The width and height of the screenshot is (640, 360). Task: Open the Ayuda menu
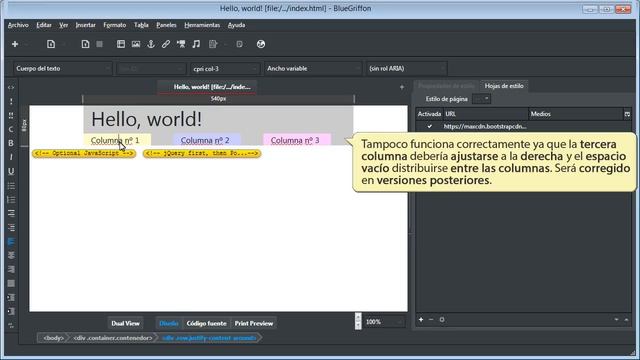pos(236,25)
